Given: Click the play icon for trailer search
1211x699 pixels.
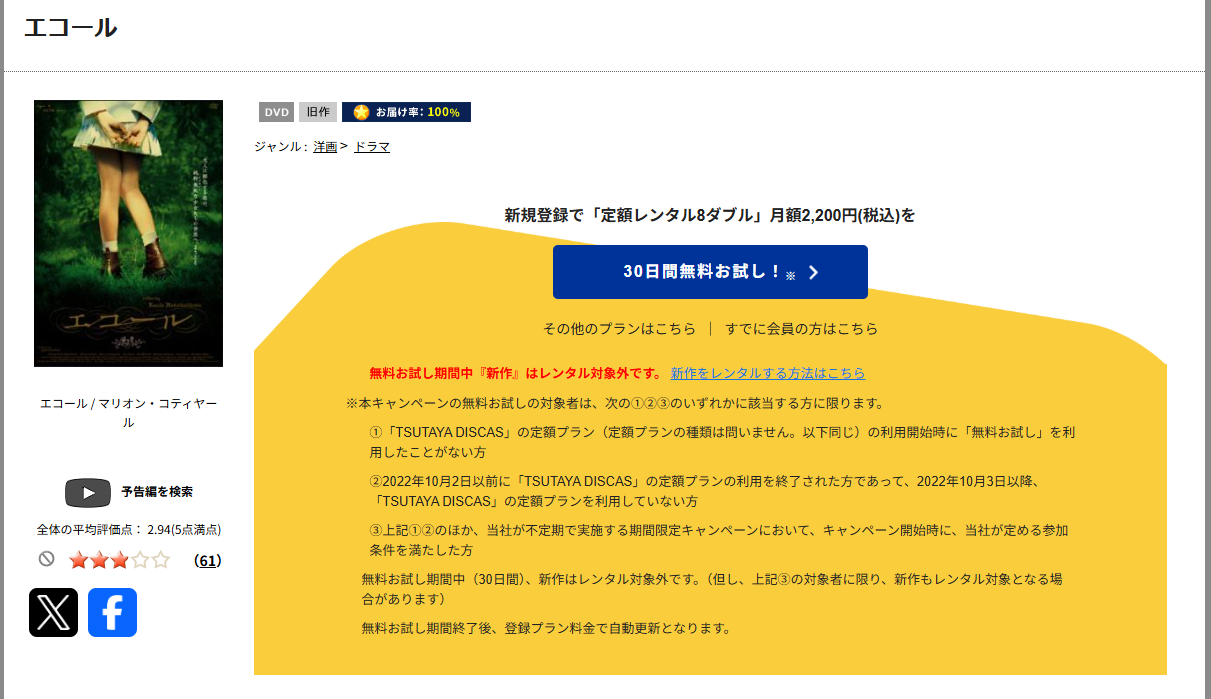Looking at the screenshot, I should click(x=88, y=493).
